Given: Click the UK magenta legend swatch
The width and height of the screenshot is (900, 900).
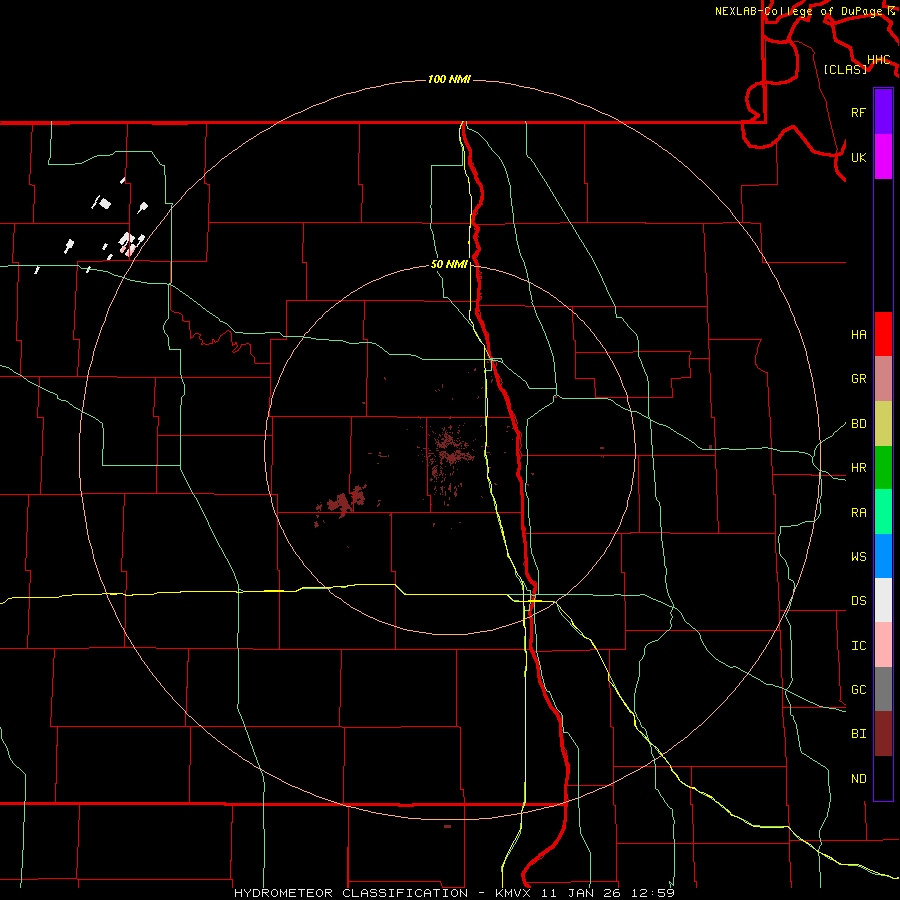Looking at the screenshot, I should (x=883, y=157).
